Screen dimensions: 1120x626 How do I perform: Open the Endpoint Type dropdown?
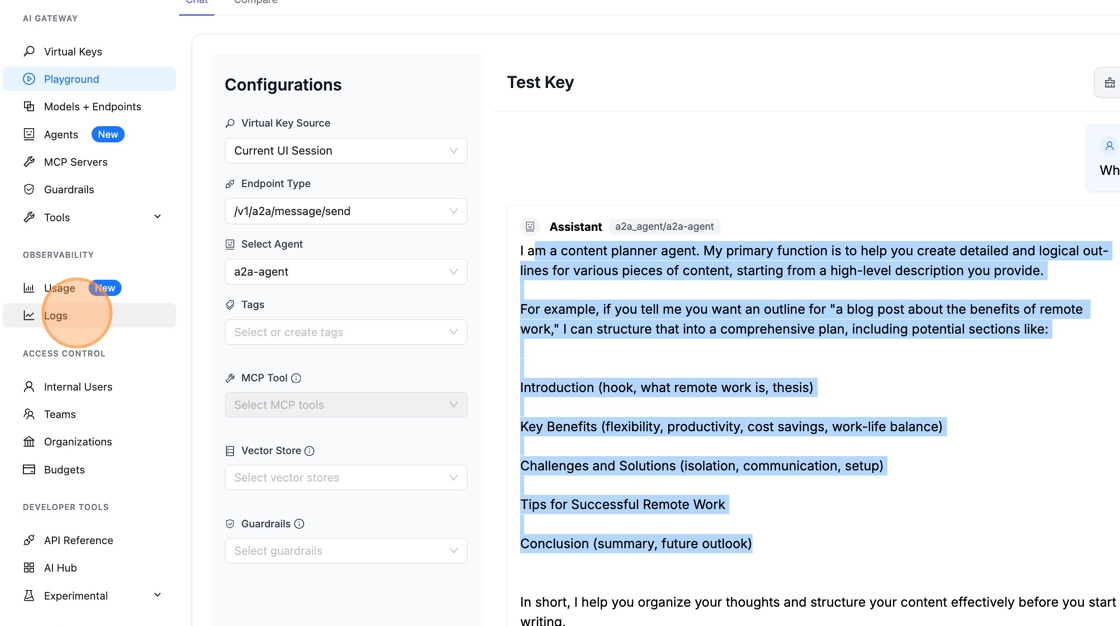(x=346, y=211)
